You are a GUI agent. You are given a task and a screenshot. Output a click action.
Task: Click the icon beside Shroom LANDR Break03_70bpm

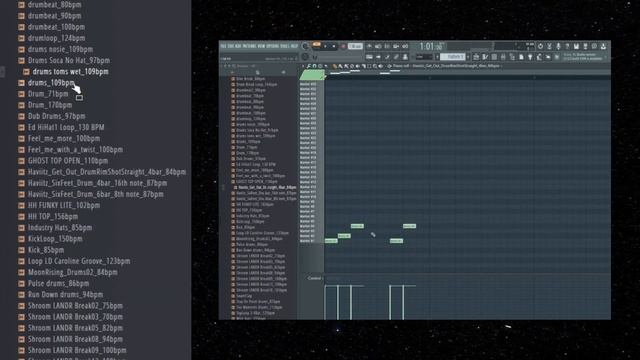click(21, 317)
